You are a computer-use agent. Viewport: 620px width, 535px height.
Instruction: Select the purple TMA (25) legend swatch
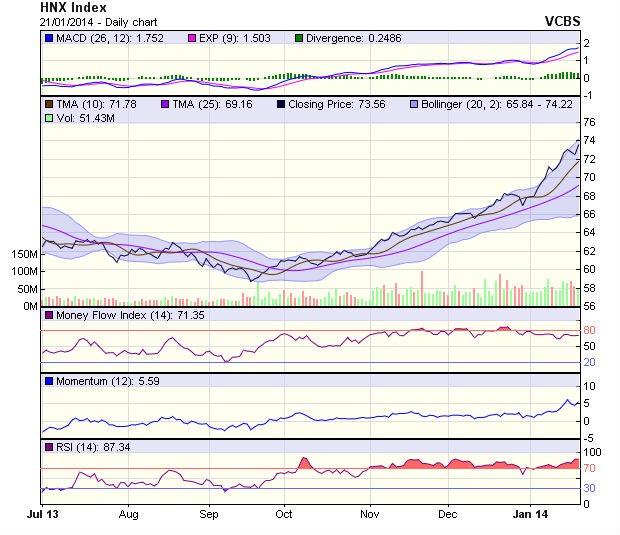(167, 103)
